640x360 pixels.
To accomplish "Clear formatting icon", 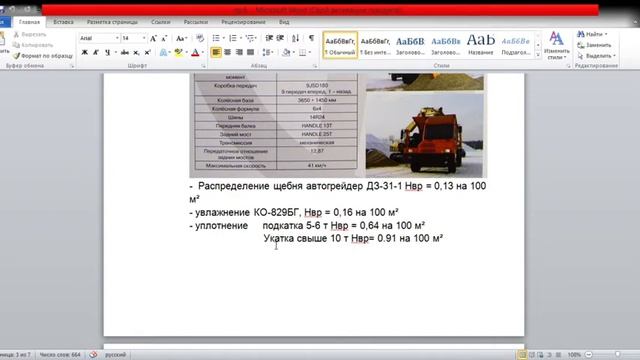I will [200, 38].
